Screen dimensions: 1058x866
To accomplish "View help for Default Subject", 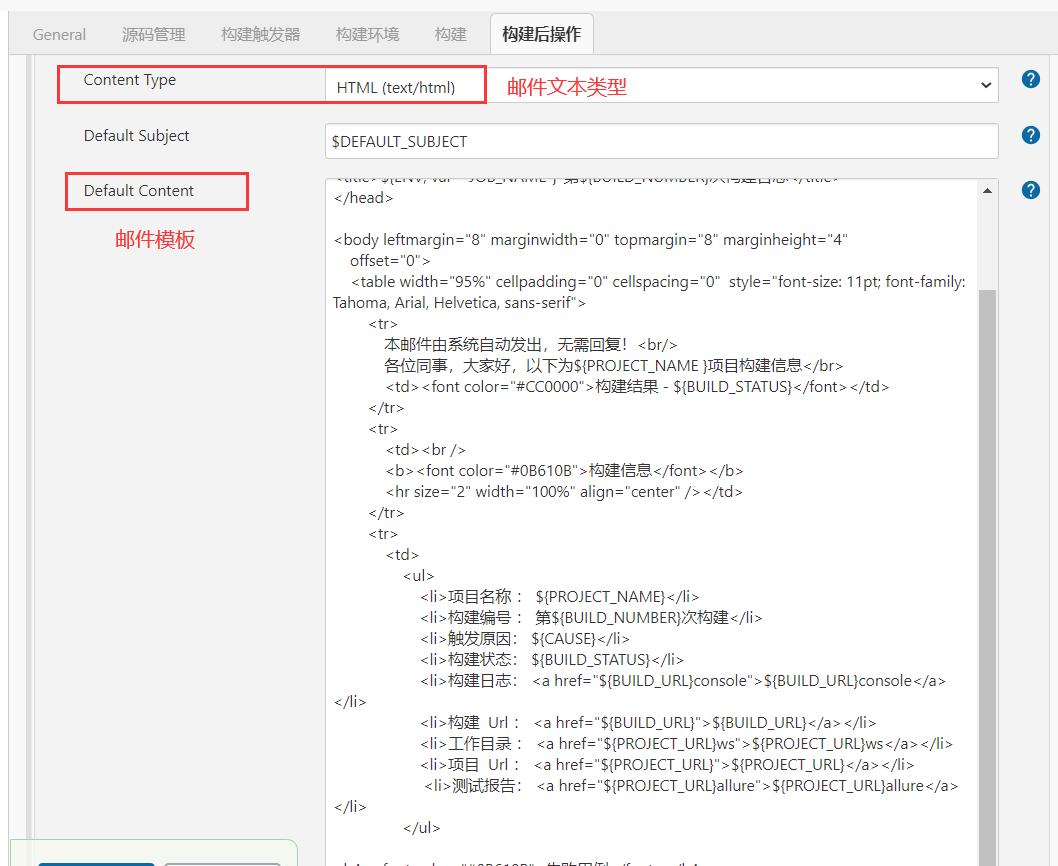I will [x=1030, y=135].
